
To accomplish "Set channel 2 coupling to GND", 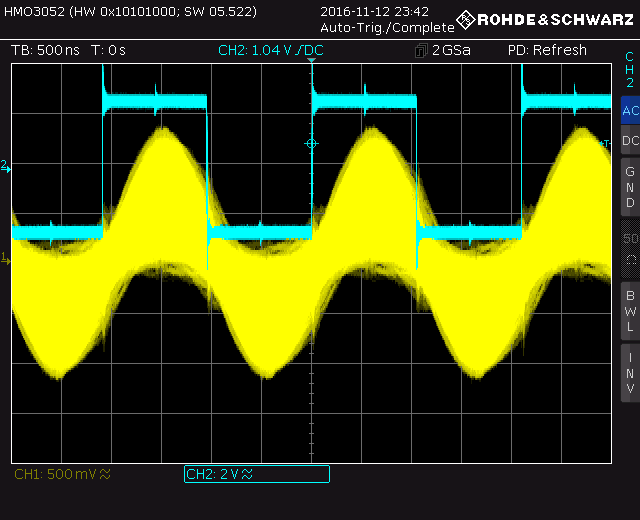I will coord(629,187).
